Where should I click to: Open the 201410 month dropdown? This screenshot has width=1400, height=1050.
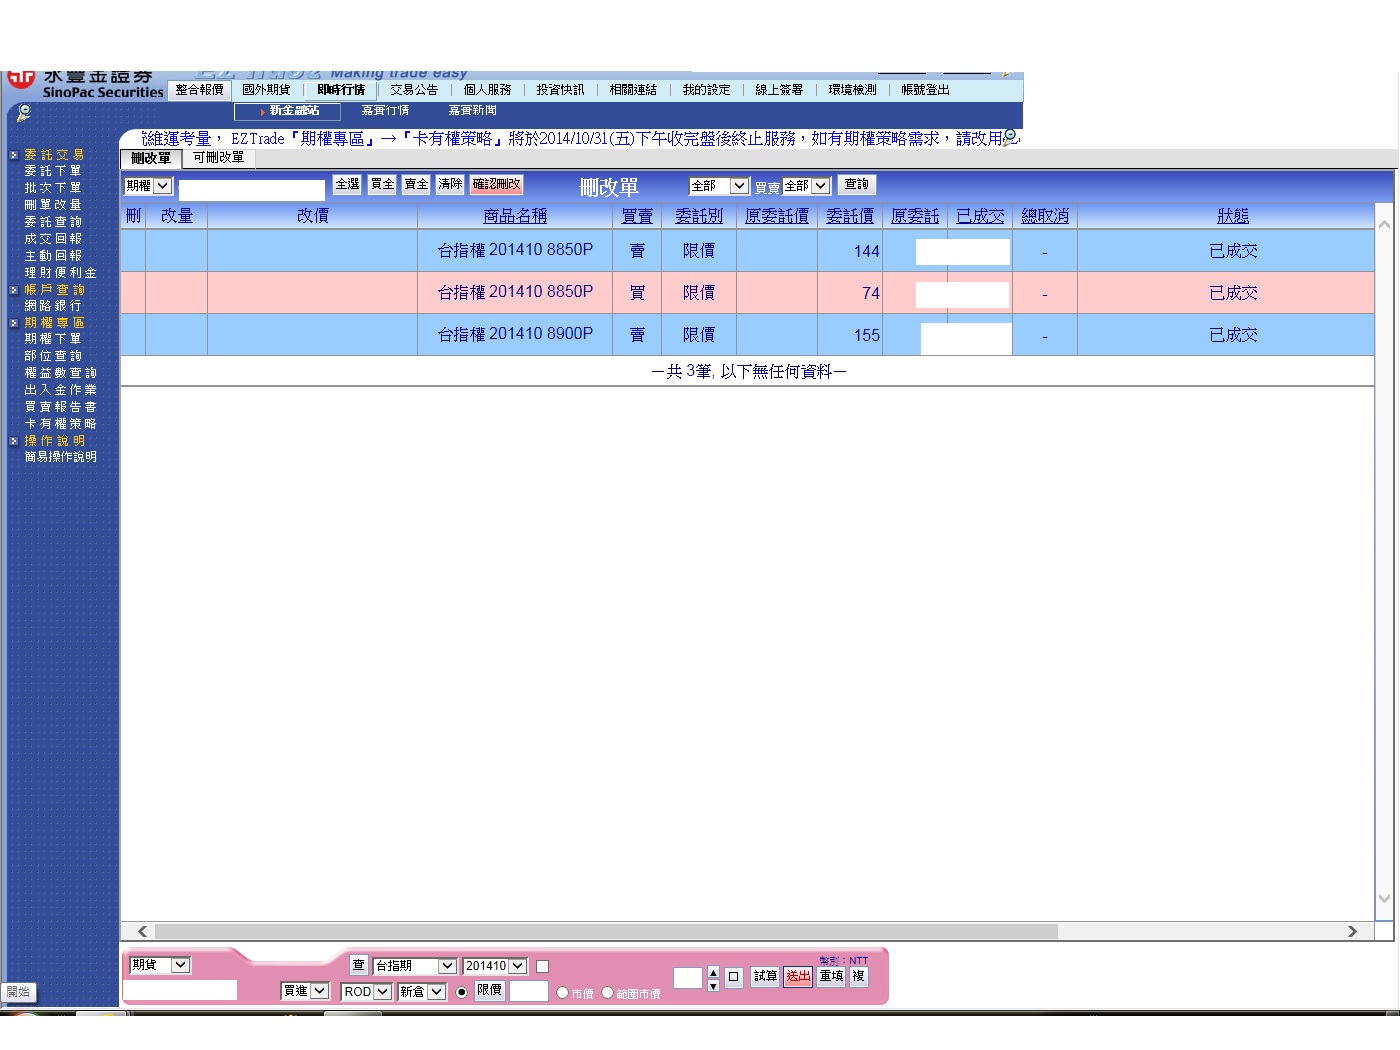(x=495, y=966)
